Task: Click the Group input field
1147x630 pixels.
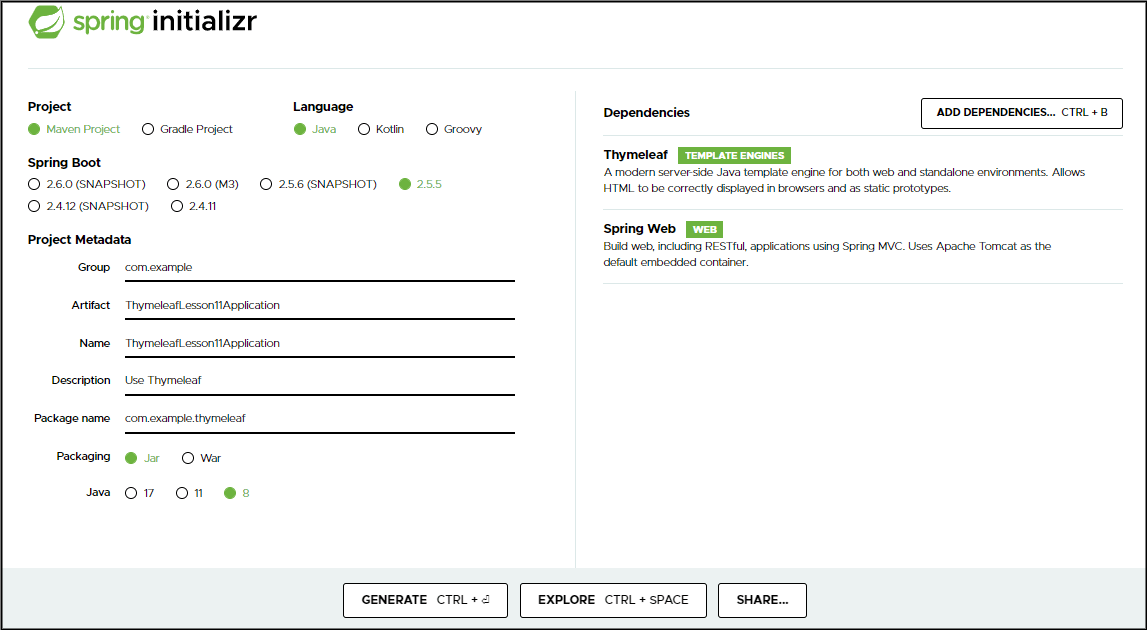Action: tap(318, 267)
